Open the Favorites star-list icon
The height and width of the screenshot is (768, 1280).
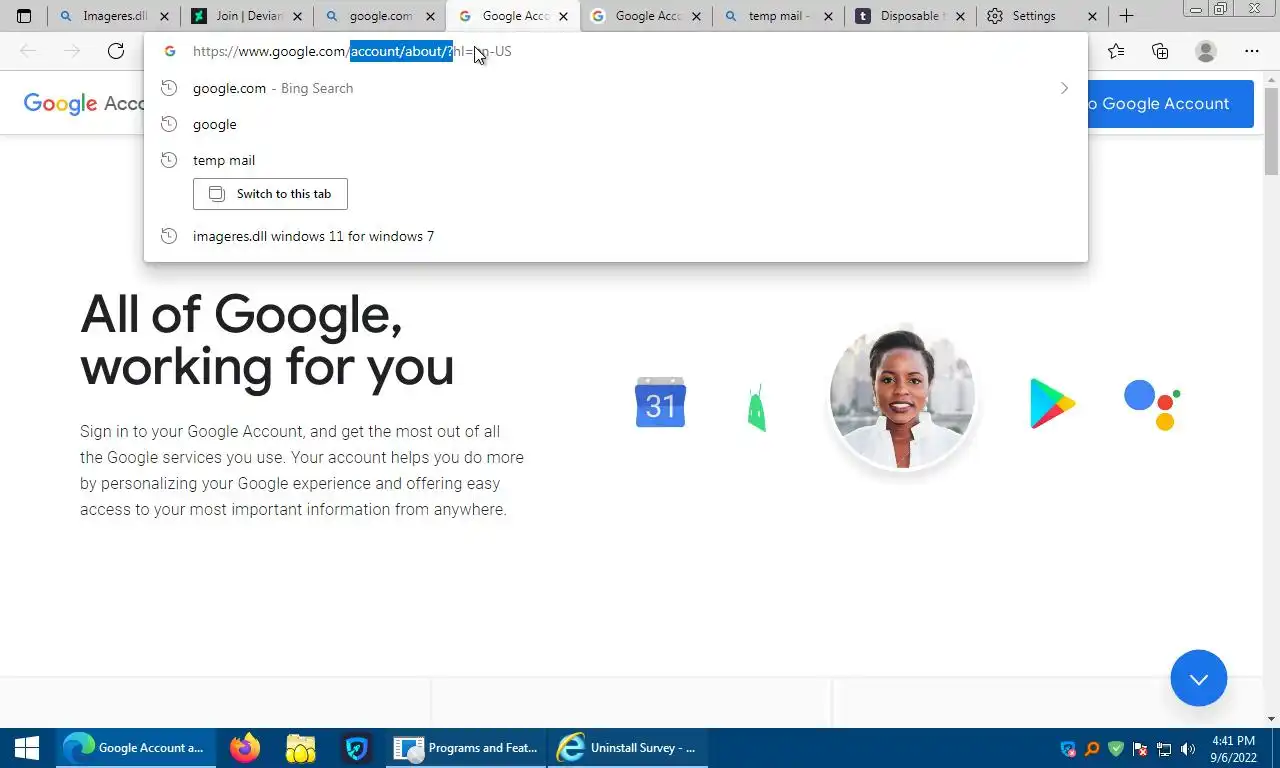(1116, 51)
